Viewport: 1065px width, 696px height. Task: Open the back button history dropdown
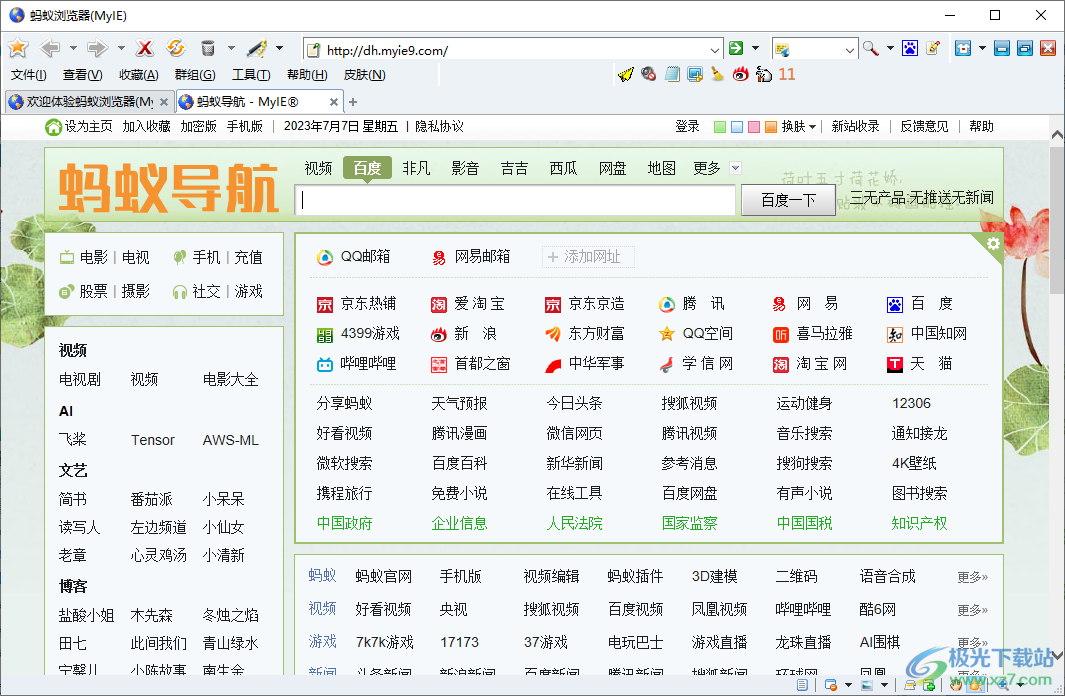pos(73,48)
